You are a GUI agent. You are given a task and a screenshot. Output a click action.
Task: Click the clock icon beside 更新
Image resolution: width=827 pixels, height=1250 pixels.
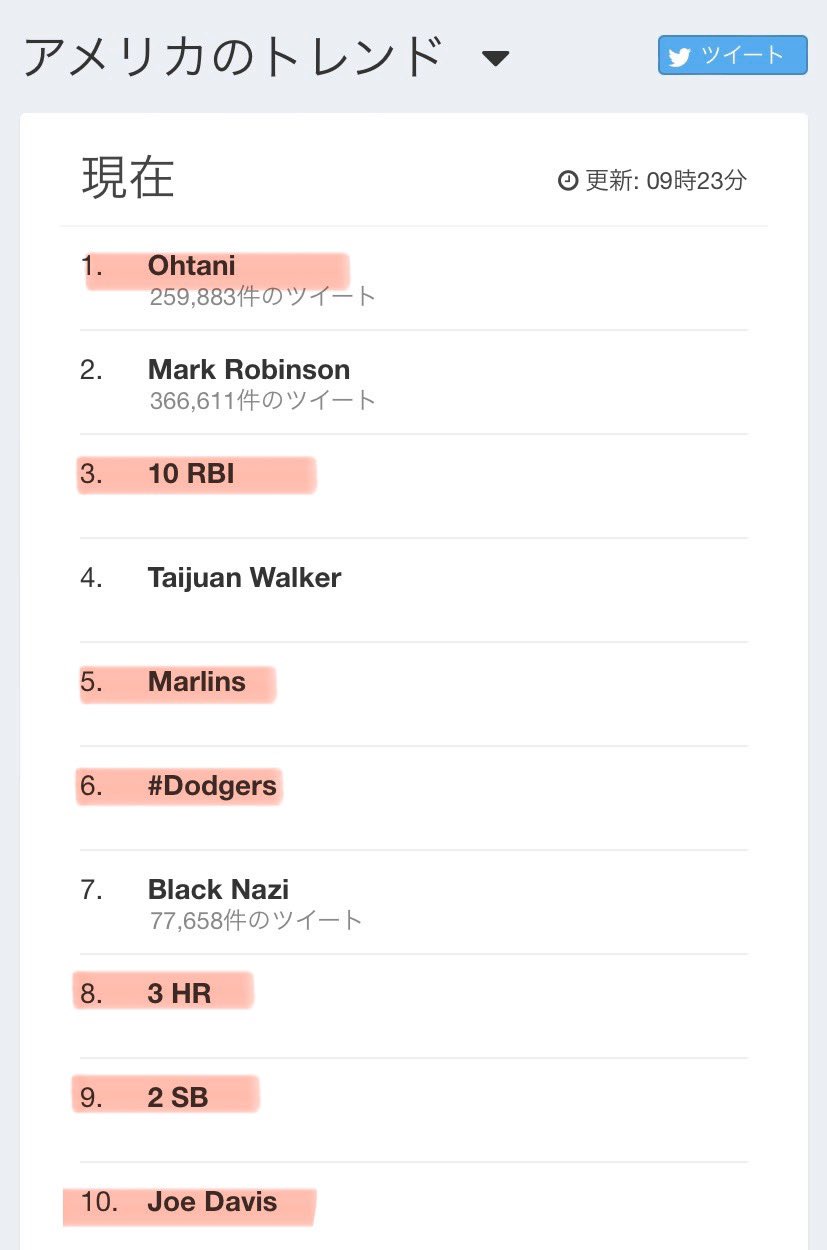pyautogui.click(x=567, y=181)
